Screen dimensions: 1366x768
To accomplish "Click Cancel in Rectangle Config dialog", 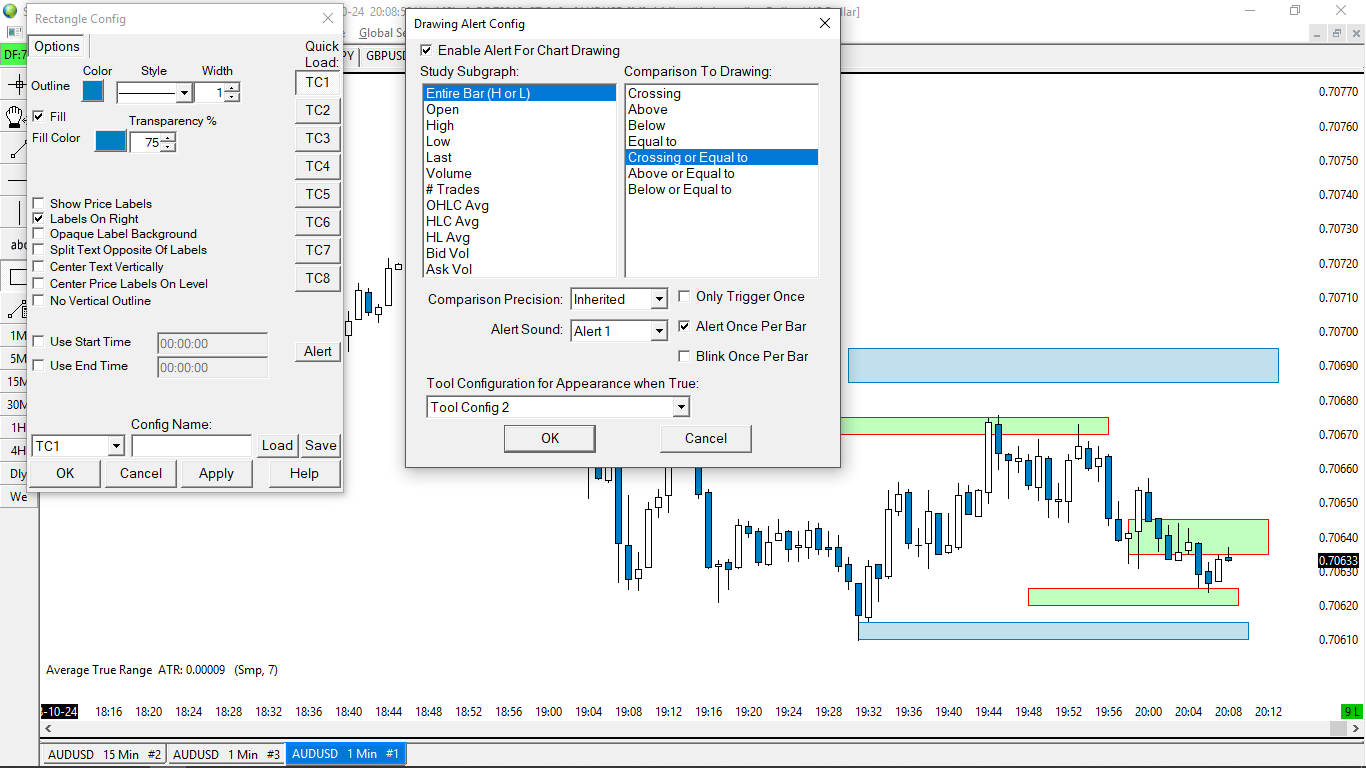I will pyautogui.click(x=141, y=473).
